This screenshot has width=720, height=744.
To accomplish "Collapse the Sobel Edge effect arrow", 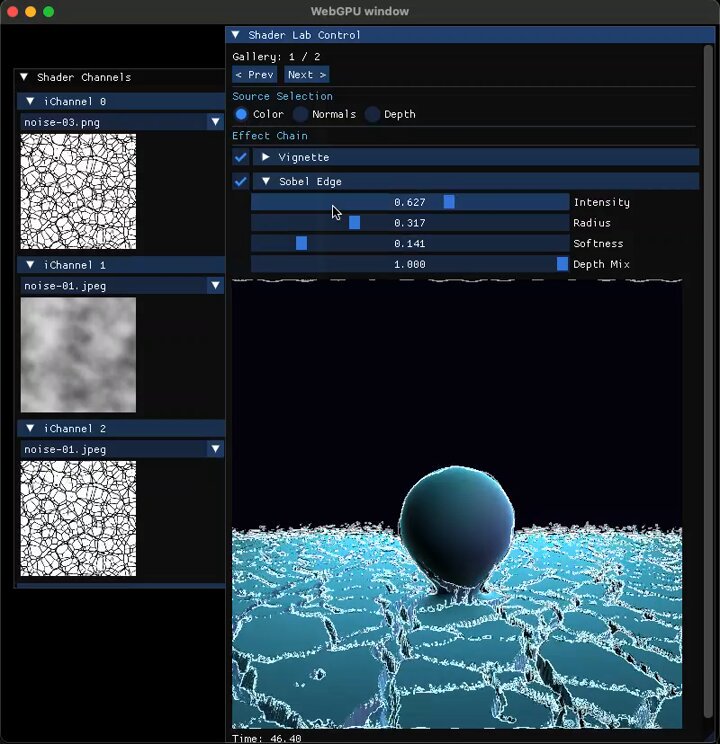I will (266, 181).
